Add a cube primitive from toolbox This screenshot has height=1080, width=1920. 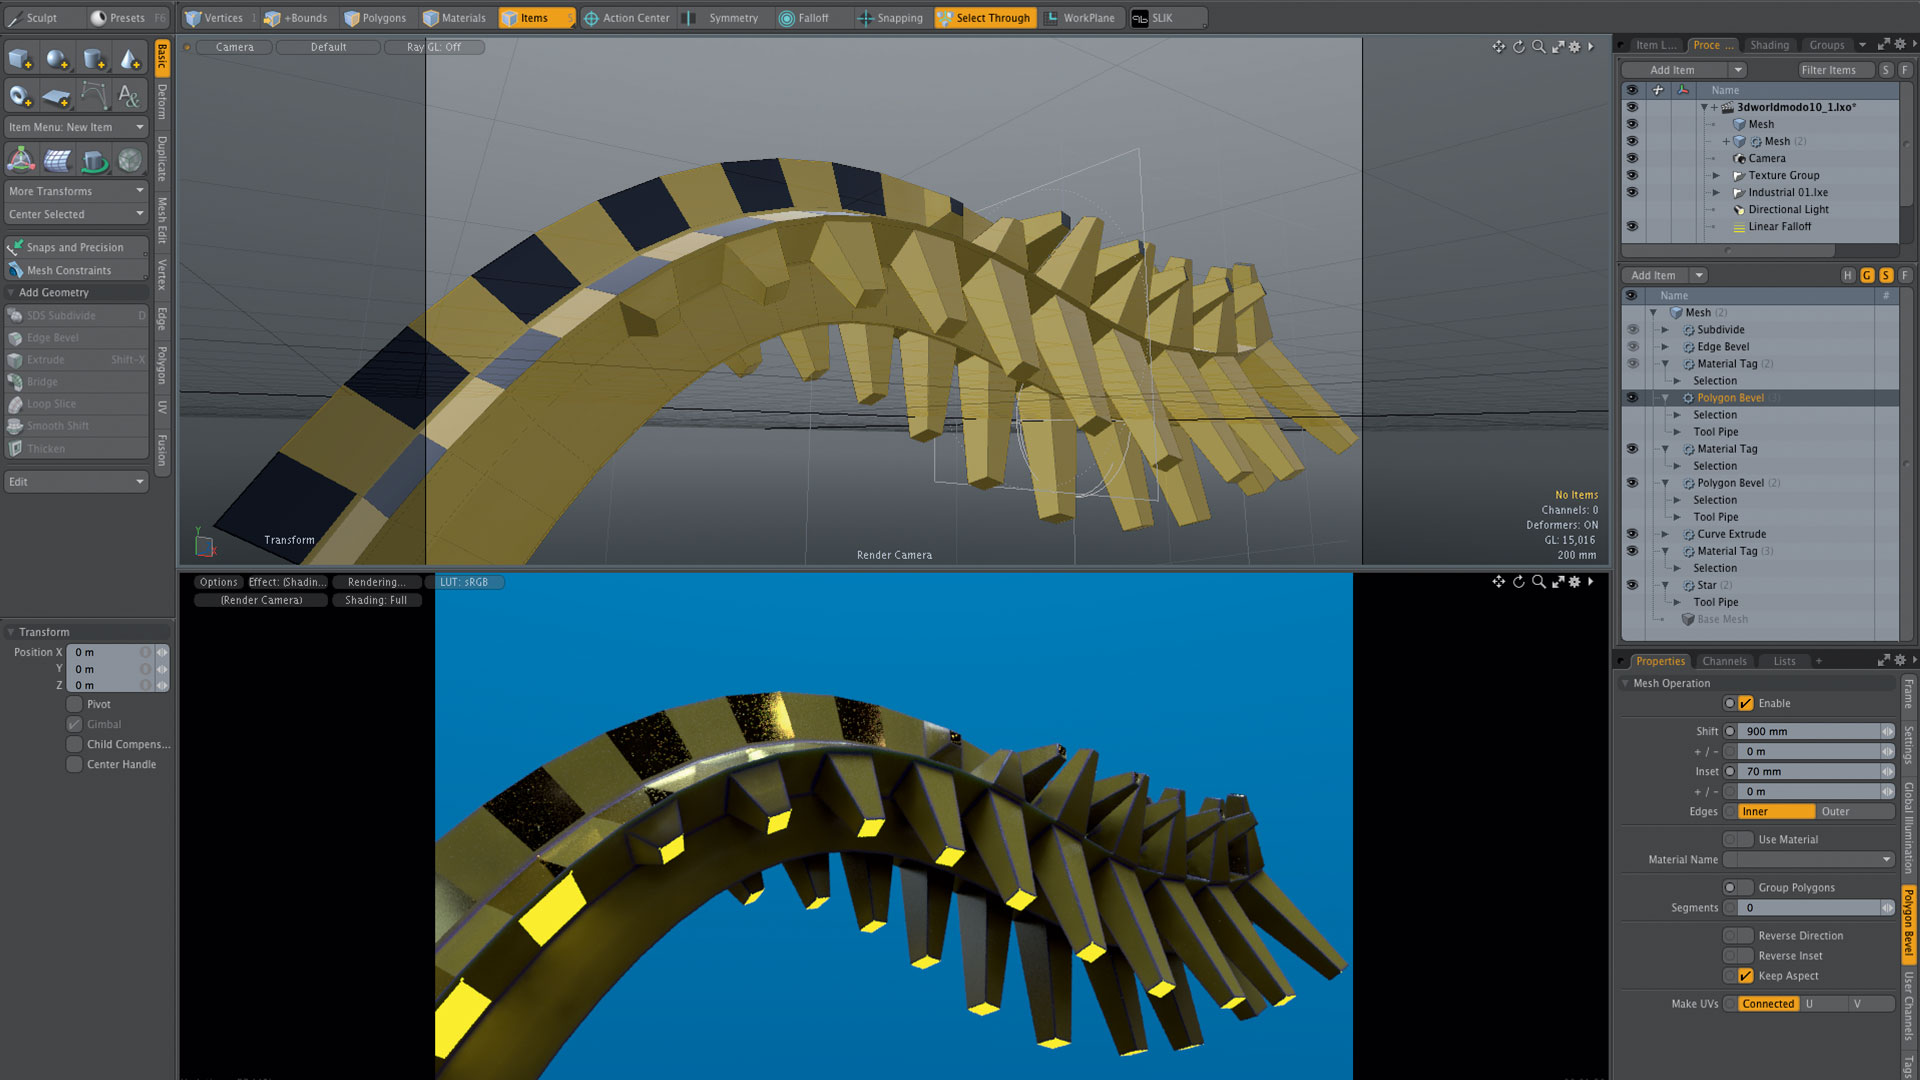20,59
